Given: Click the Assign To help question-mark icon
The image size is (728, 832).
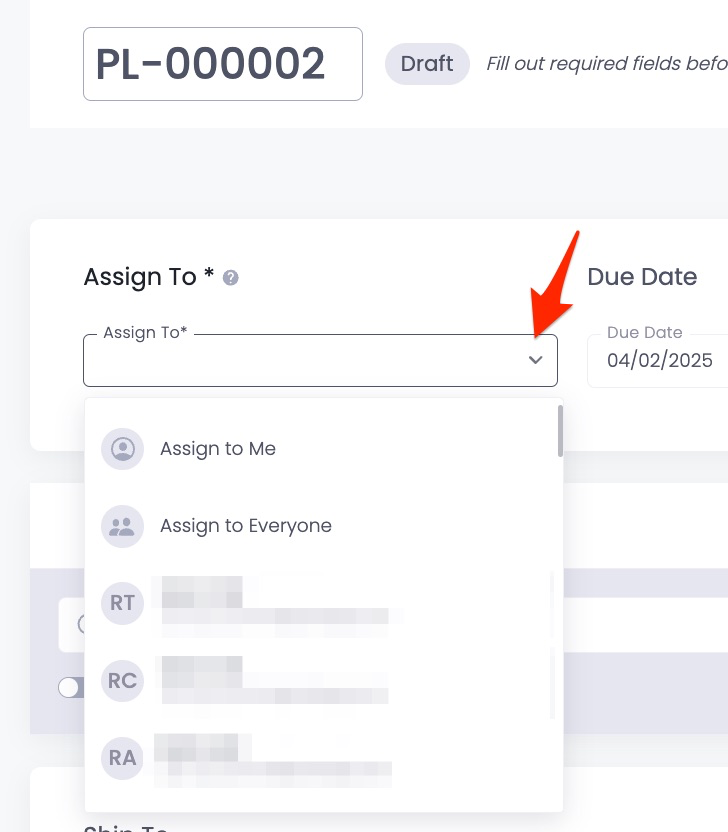Looking at the screenshot, I should pos(231,278).
